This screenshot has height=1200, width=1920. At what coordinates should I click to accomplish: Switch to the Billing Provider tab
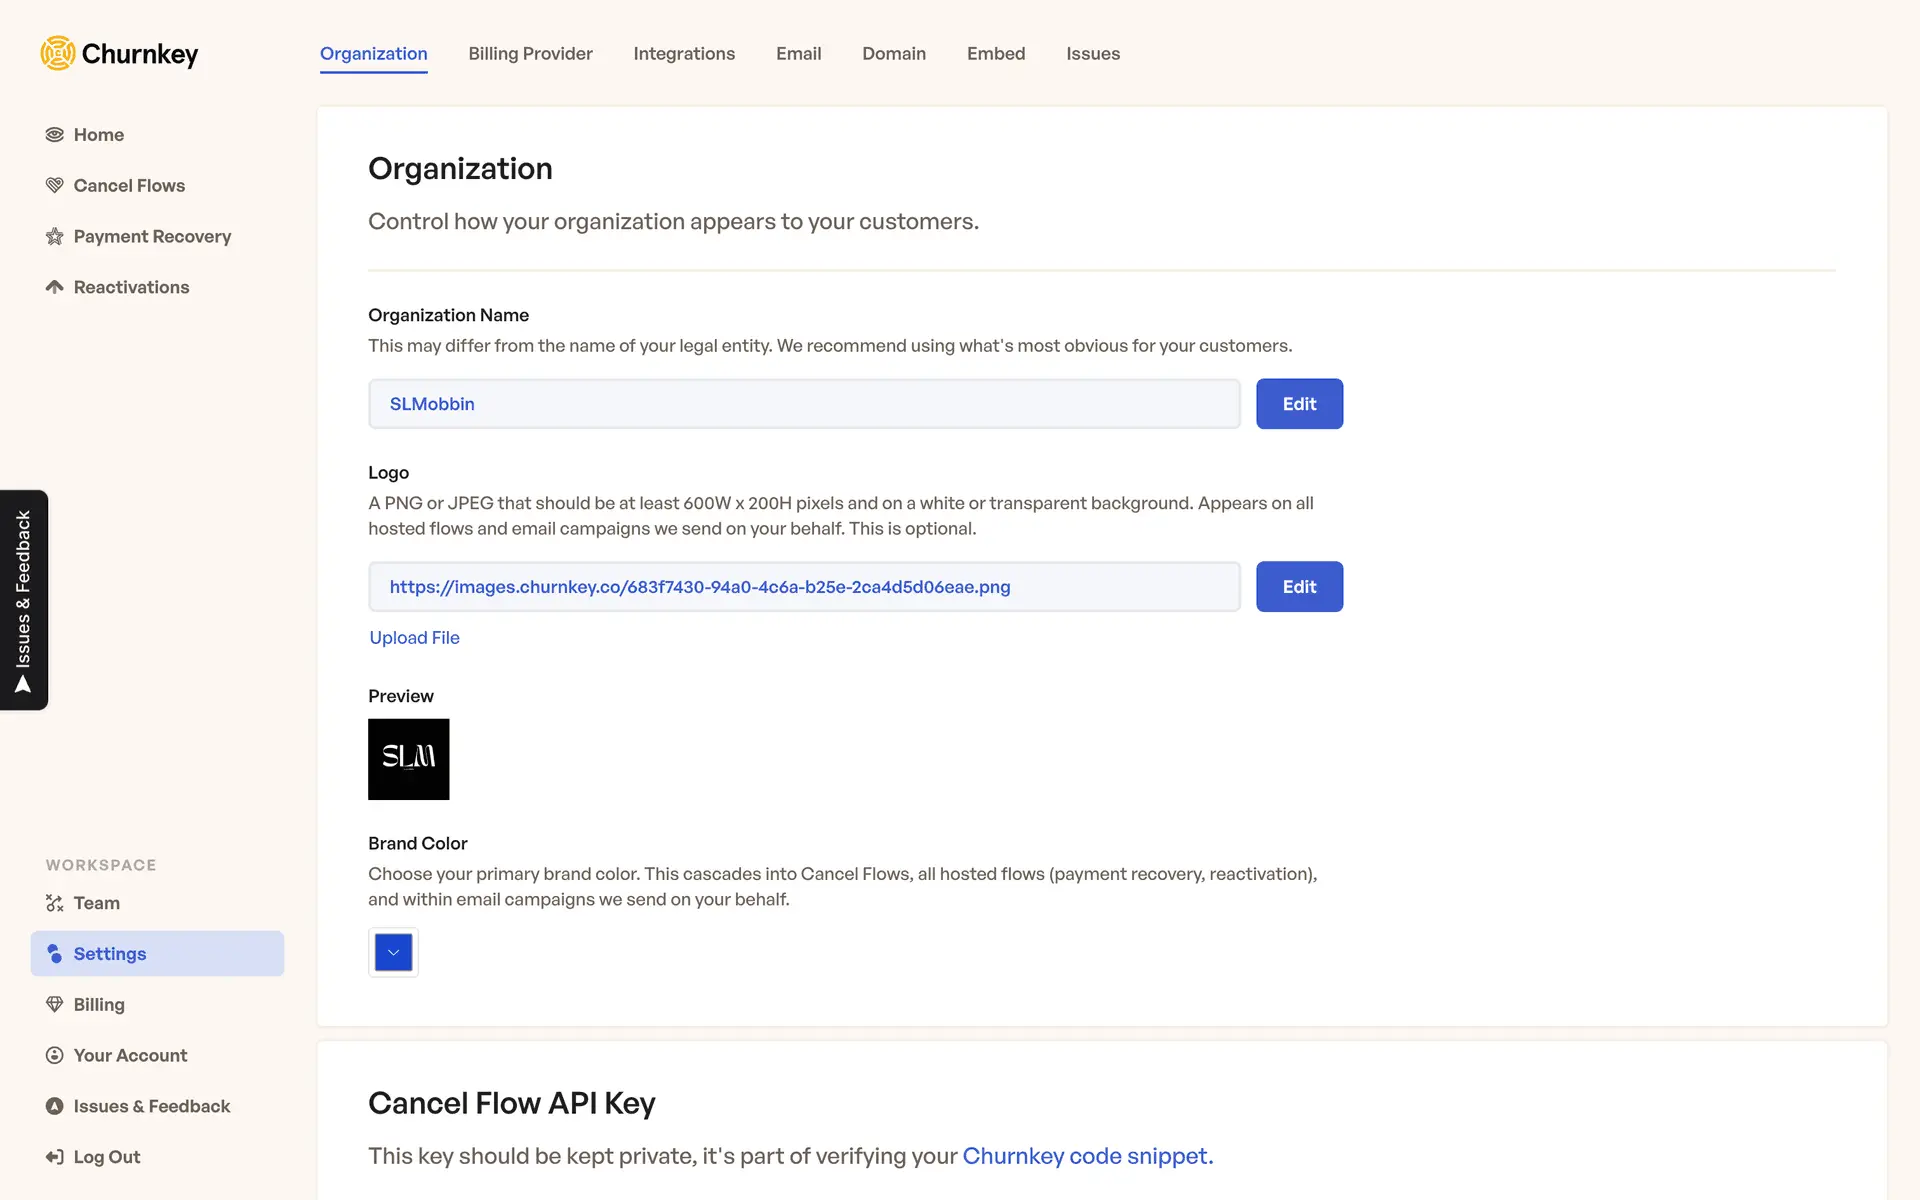coord(530,54)
